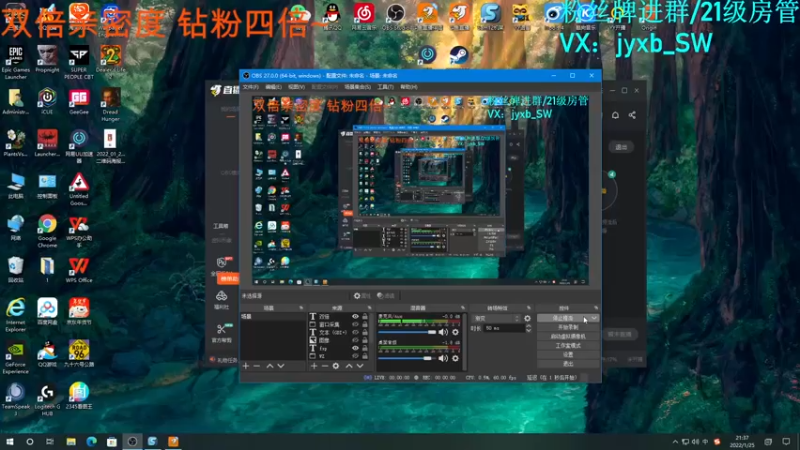The height and width of the screenshot is (450, 800).
Task: Click the 属性 properties button above docks
Action: [x=362, y=295]
